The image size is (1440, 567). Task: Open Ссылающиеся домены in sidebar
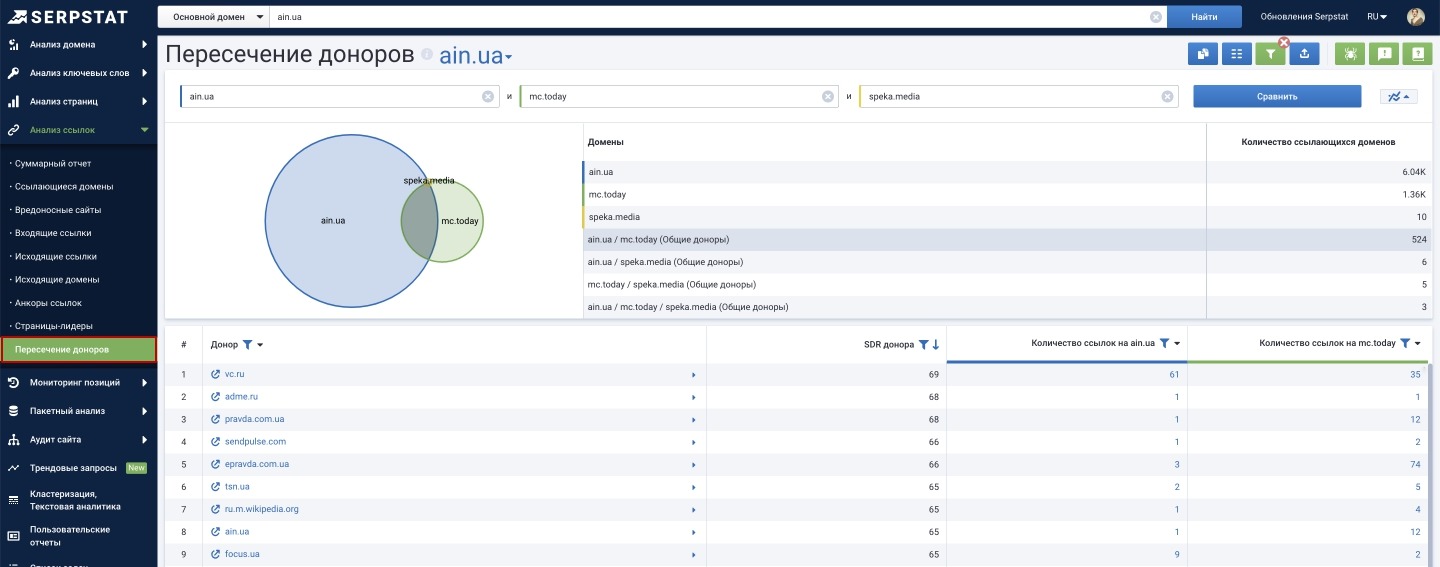[64, 186]
